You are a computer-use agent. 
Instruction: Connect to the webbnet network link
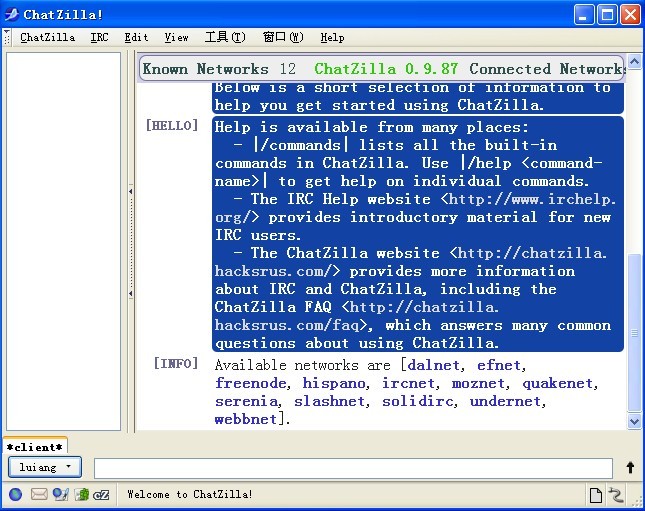click(x=246, y=420)
